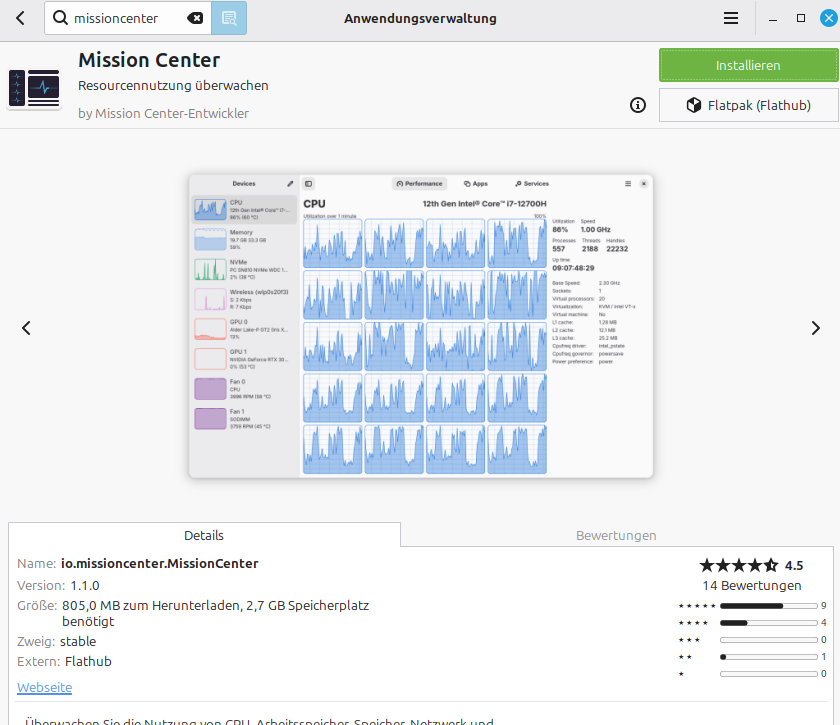The image size is (840, 725).
Task: Click the two-star rating bar
Action: point(768,656)
